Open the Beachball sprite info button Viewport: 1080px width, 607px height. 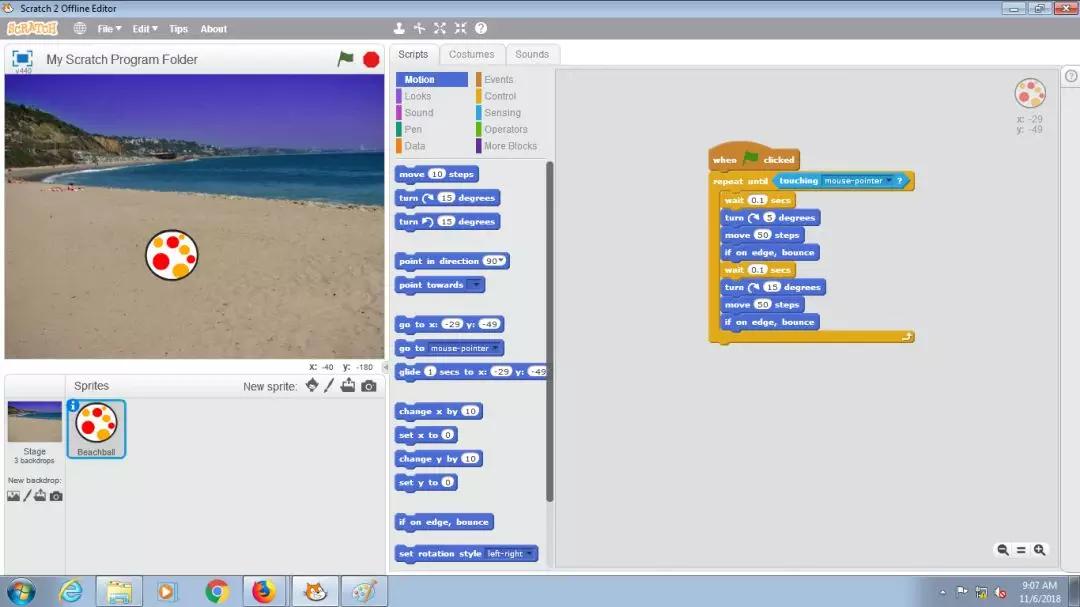pos(74,406)
